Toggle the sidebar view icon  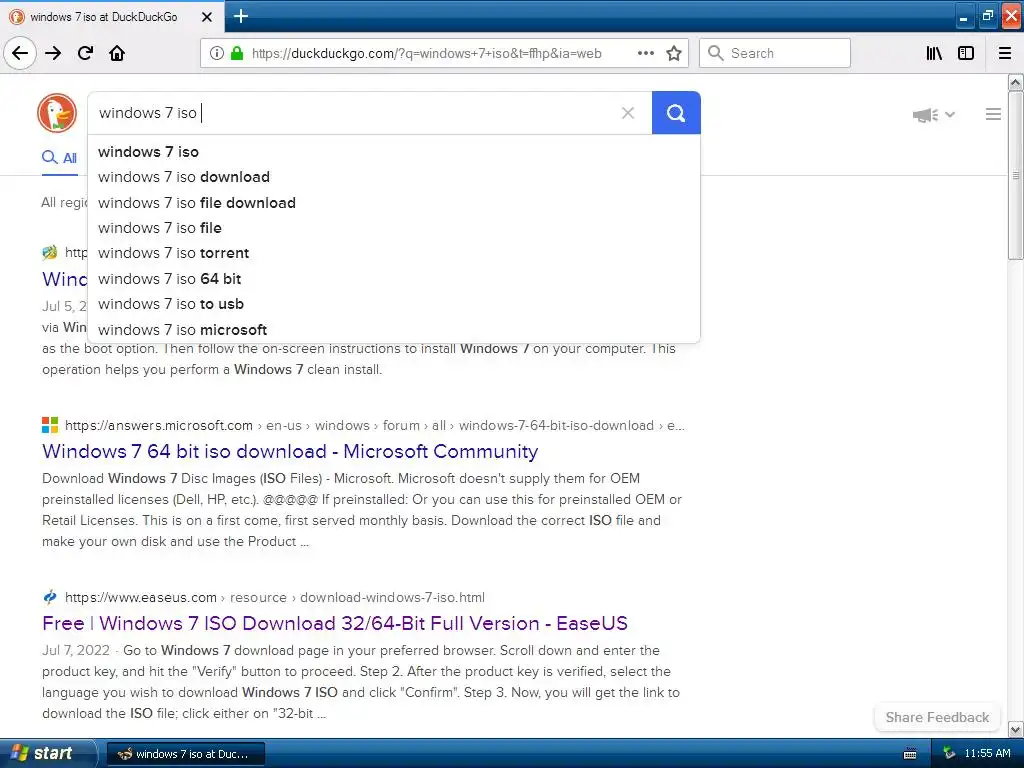point(966,53)
